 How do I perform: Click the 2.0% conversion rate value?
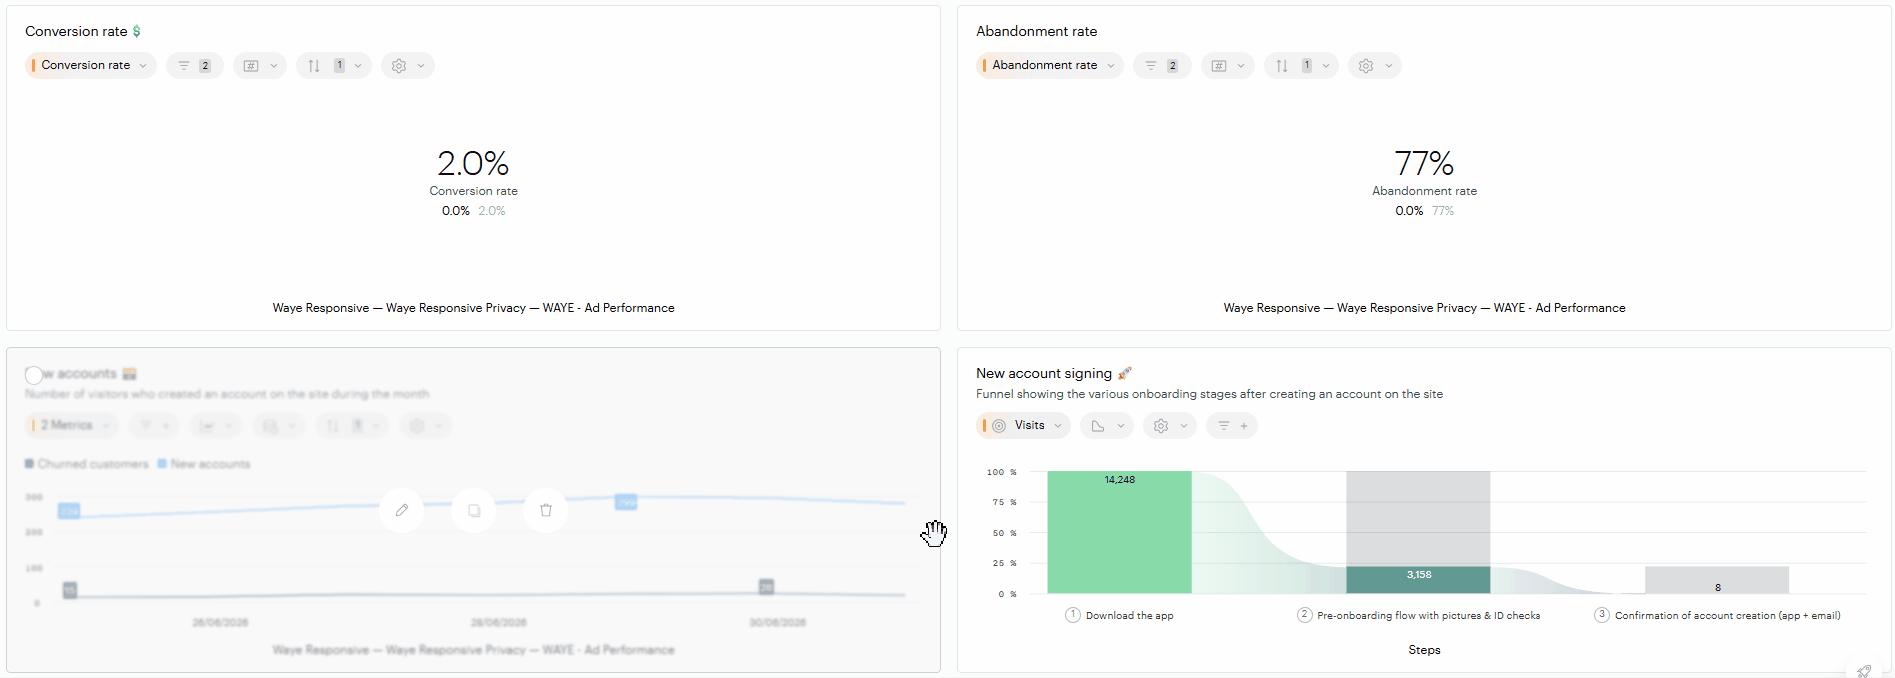click(473, 162)
